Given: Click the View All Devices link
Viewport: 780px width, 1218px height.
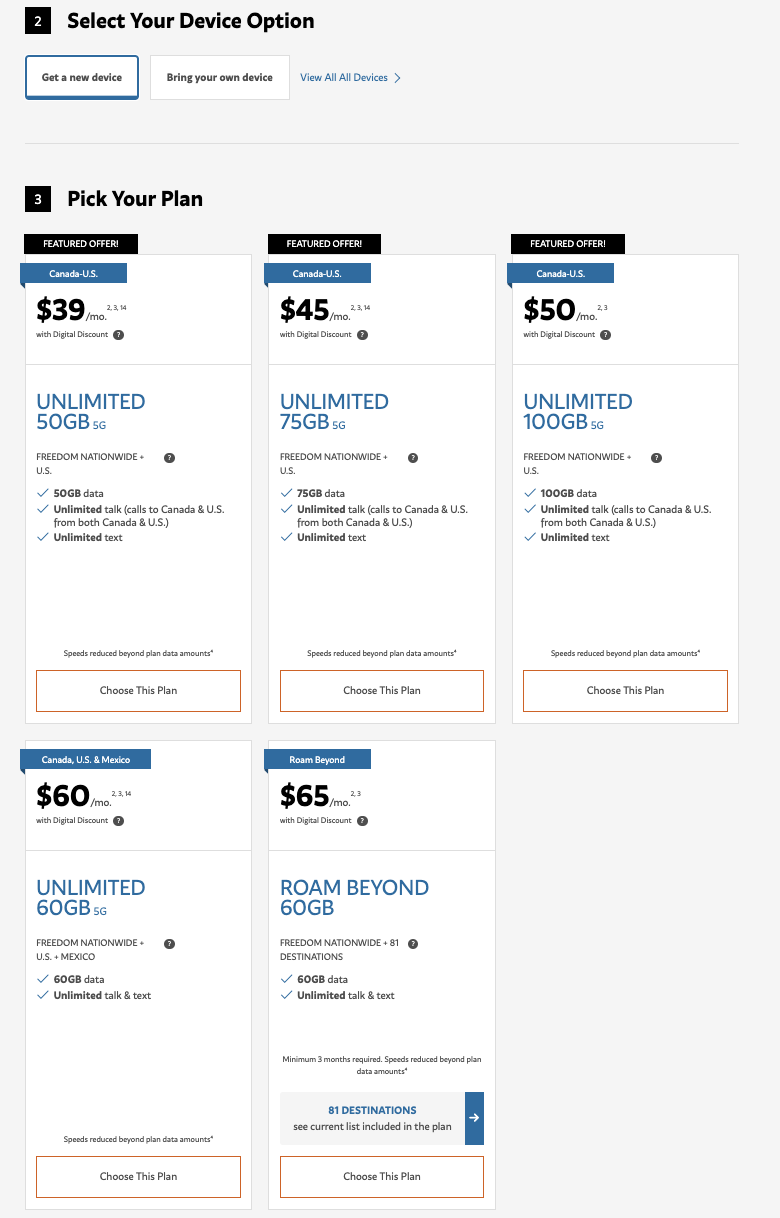Looking at the screenshot, I should point(350,78).
